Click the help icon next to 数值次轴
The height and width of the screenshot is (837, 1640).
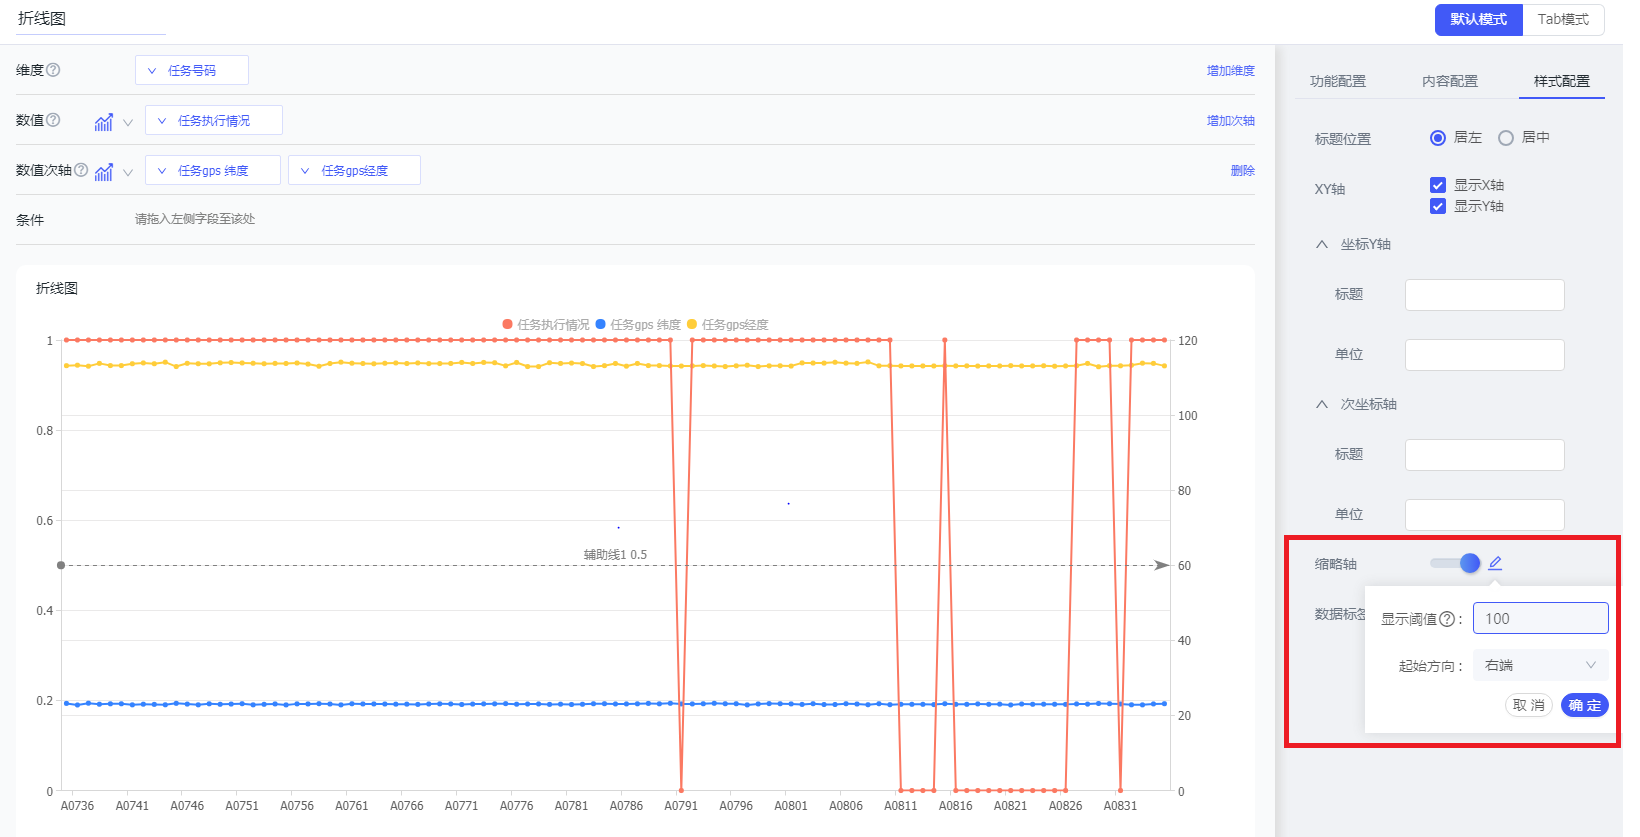(x=82, y=170)
